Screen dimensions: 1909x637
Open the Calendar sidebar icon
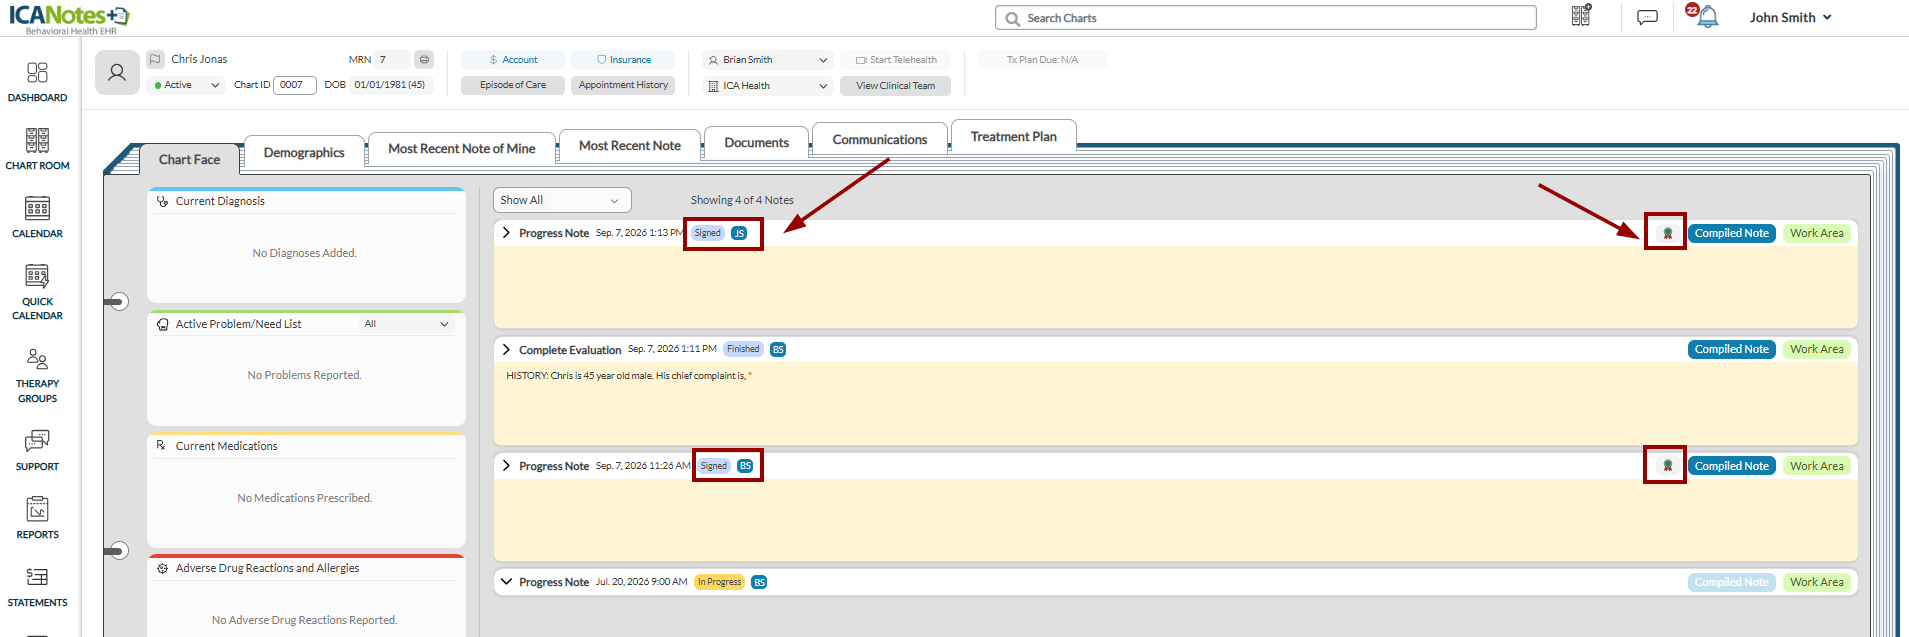[37, 218]
